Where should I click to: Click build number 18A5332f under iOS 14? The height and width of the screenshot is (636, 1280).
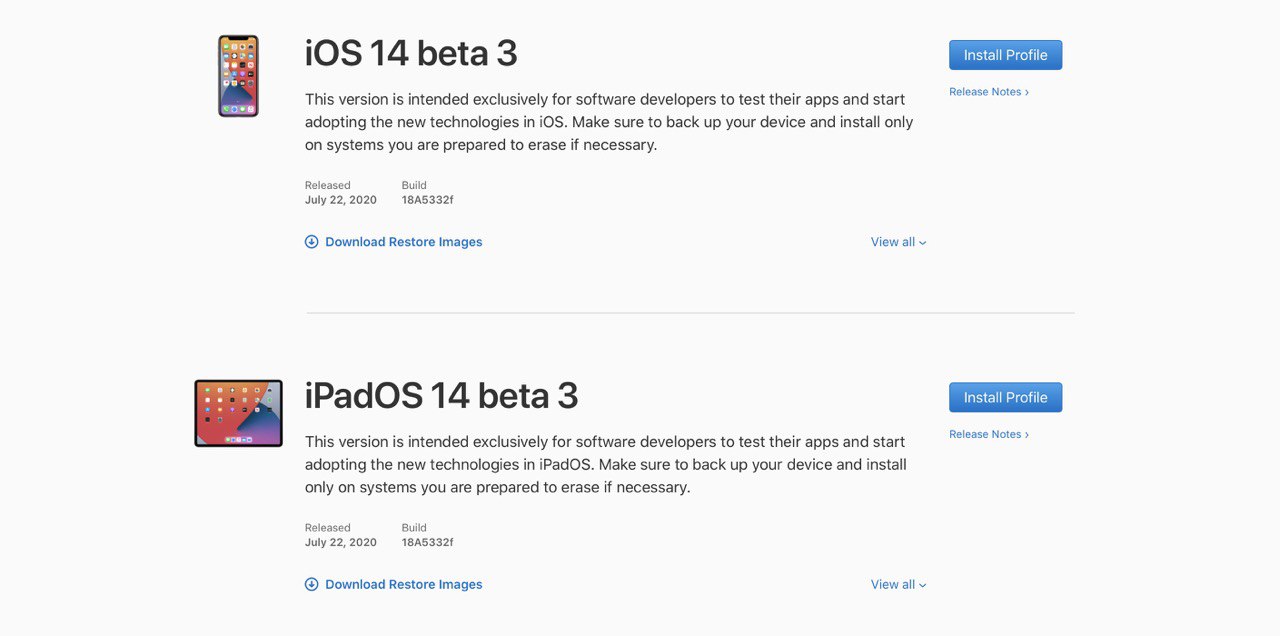coord(427,200)
